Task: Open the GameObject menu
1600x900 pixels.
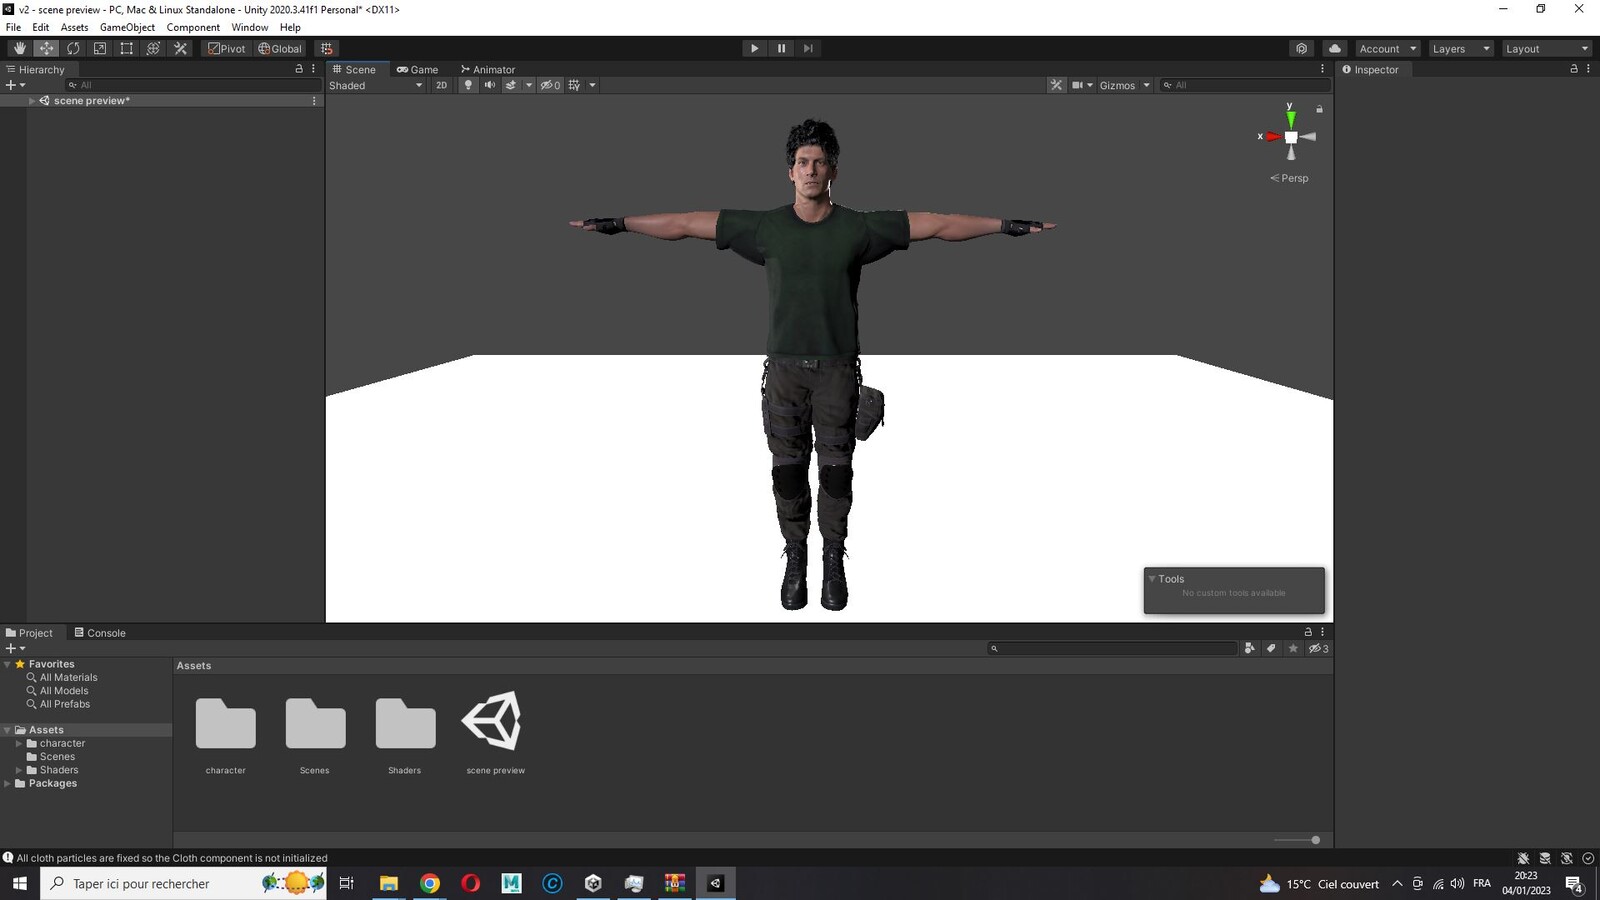Action: [127, 27]
